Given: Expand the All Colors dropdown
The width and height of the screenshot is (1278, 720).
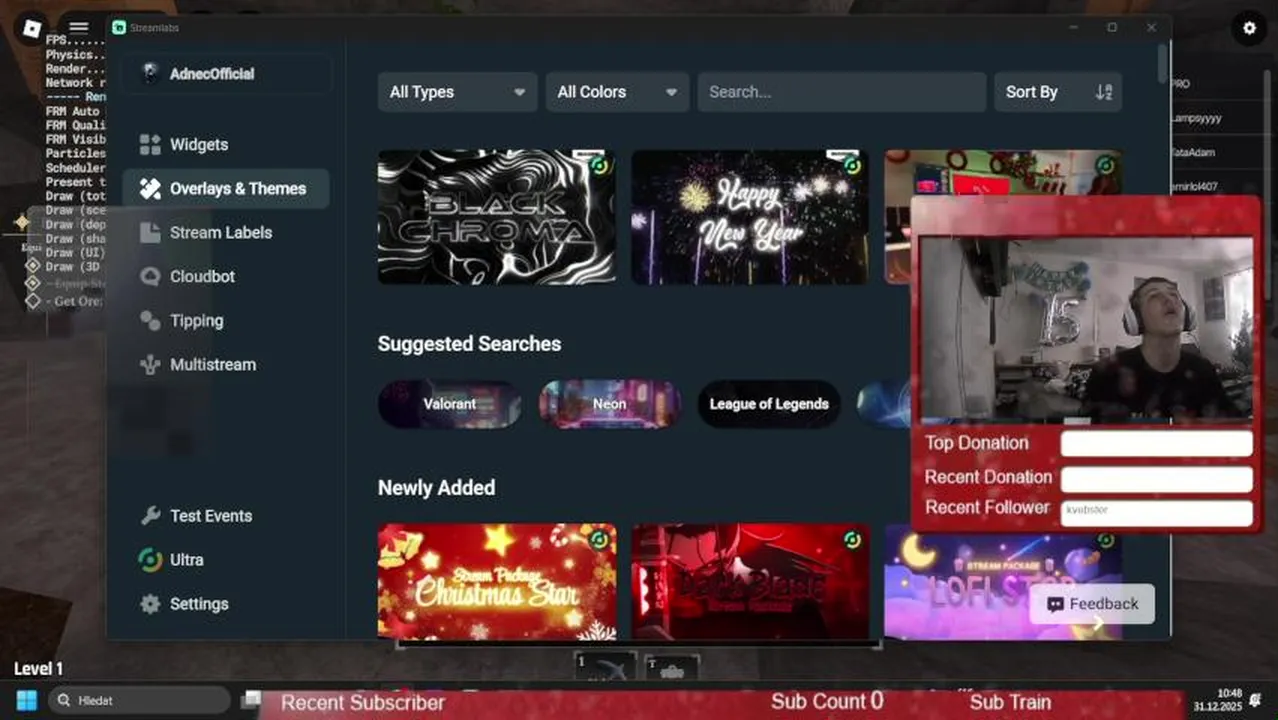Looking at the screenshot, I should pyautogui.click(x=617, y=92).
